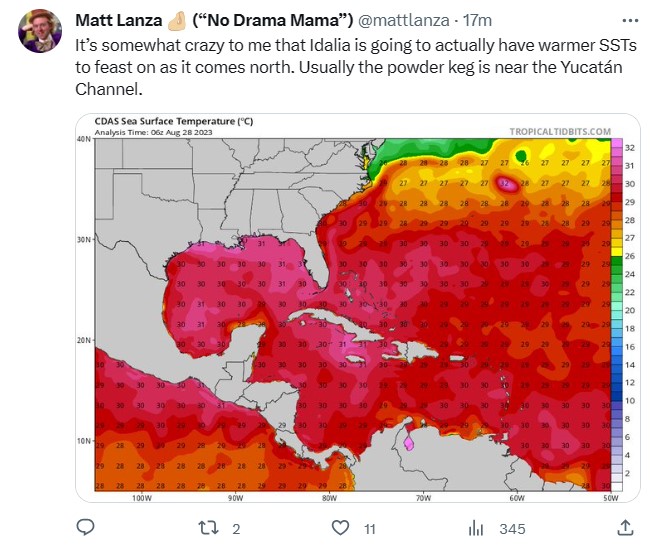Viewport: 657px width, 548px height.
Task: Like the tweet with the heart icon
Action: click(340, 527)
